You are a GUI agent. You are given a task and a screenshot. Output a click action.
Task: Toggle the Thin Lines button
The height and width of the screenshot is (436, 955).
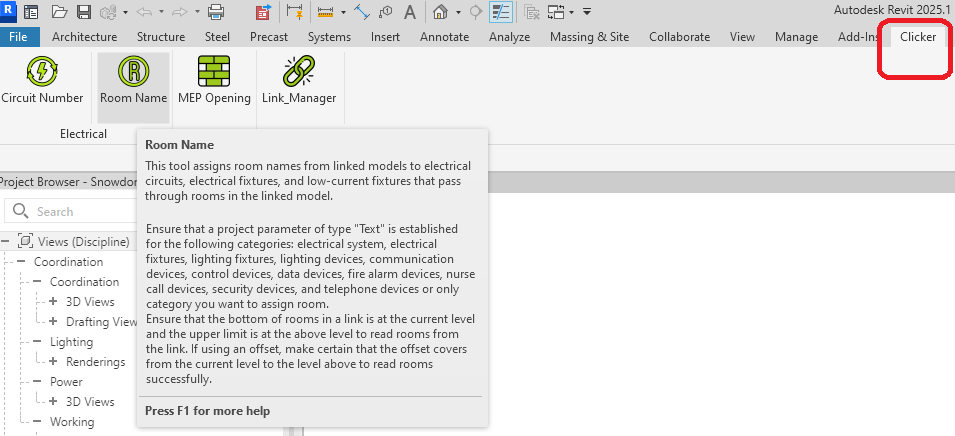[x=500, y=12]
